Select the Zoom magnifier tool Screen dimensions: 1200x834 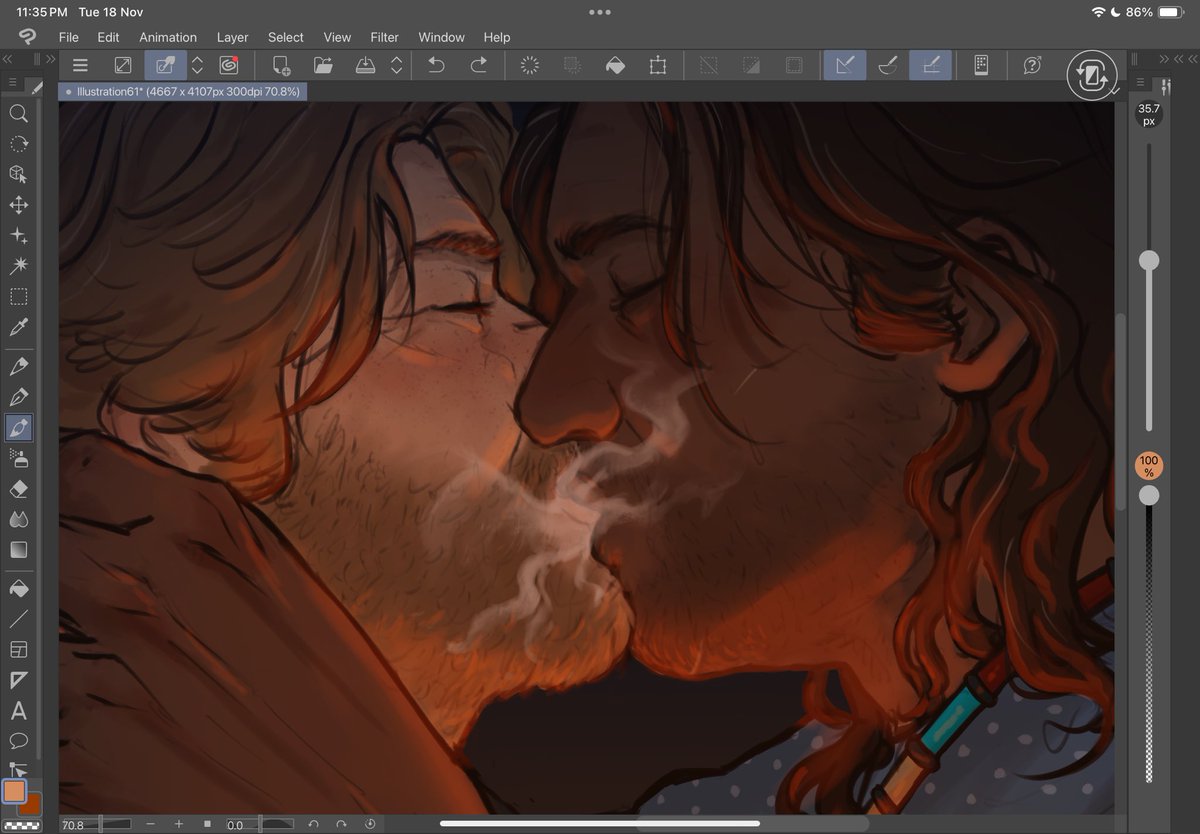[19, 113]
